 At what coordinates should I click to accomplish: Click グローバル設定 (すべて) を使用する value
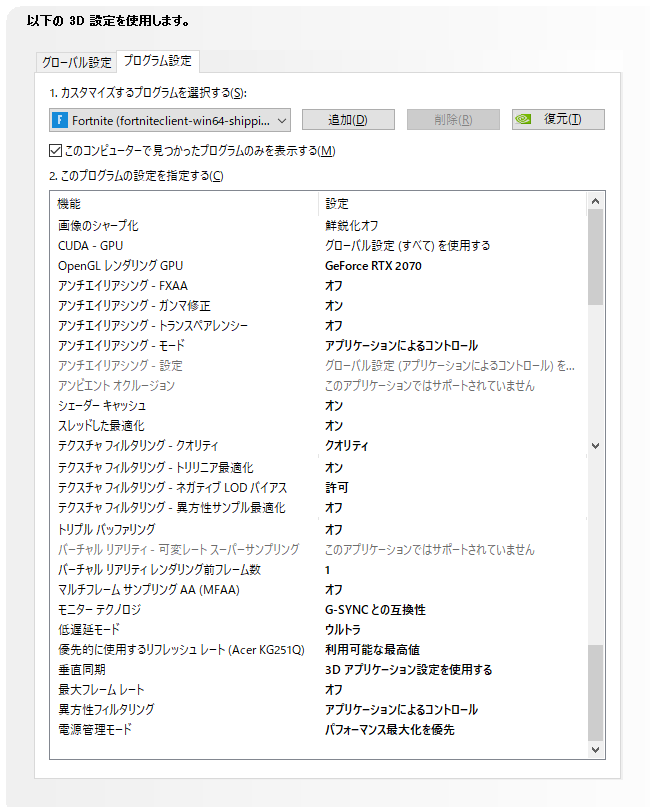[408, 245]
